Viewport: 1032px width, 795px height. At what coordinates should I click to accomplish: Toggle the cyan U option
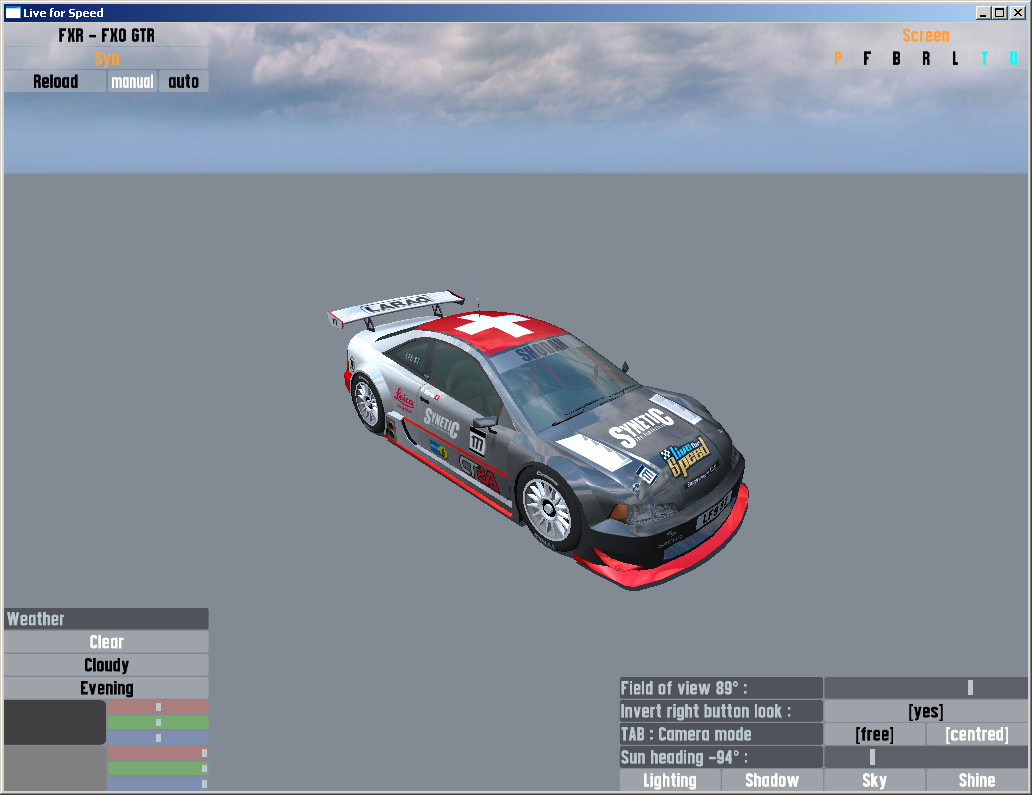coord(1014,59)
